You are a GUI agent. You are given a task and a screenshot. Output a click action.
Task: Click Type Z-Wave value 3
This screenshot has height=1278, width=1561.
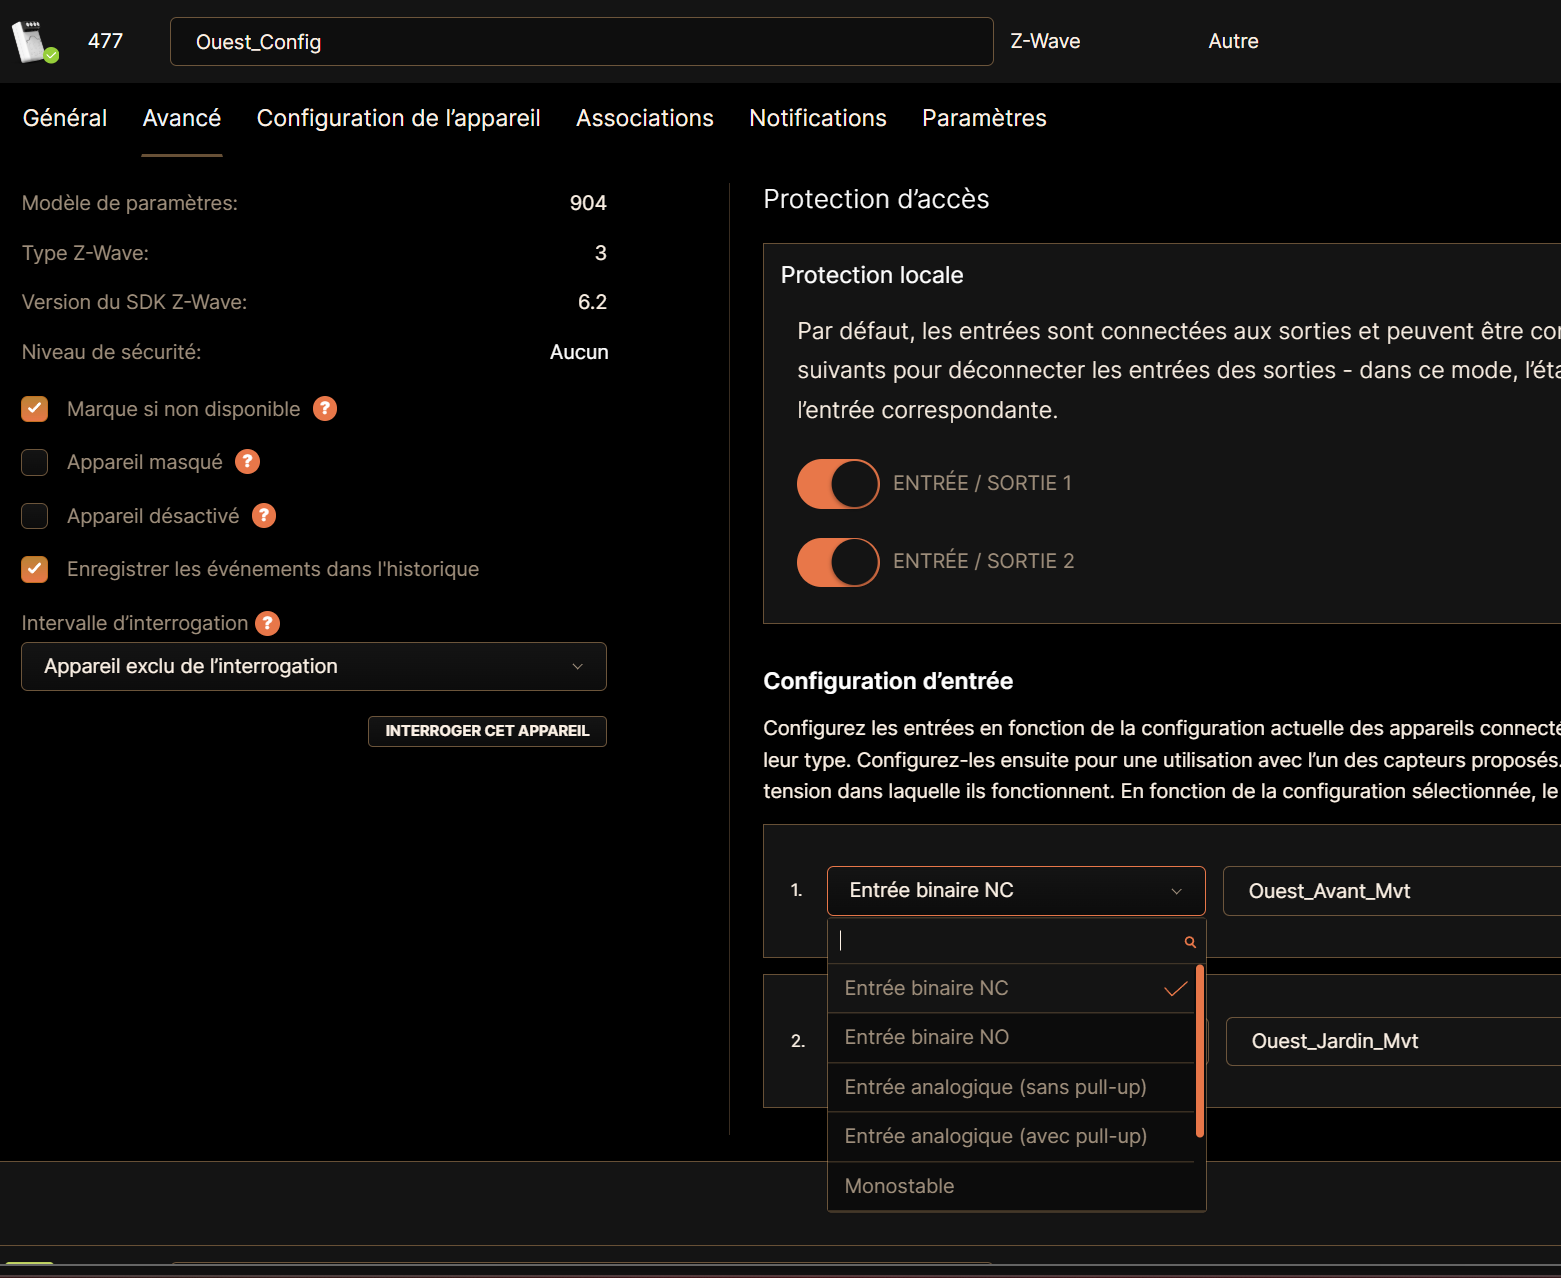tap(601, 253)
